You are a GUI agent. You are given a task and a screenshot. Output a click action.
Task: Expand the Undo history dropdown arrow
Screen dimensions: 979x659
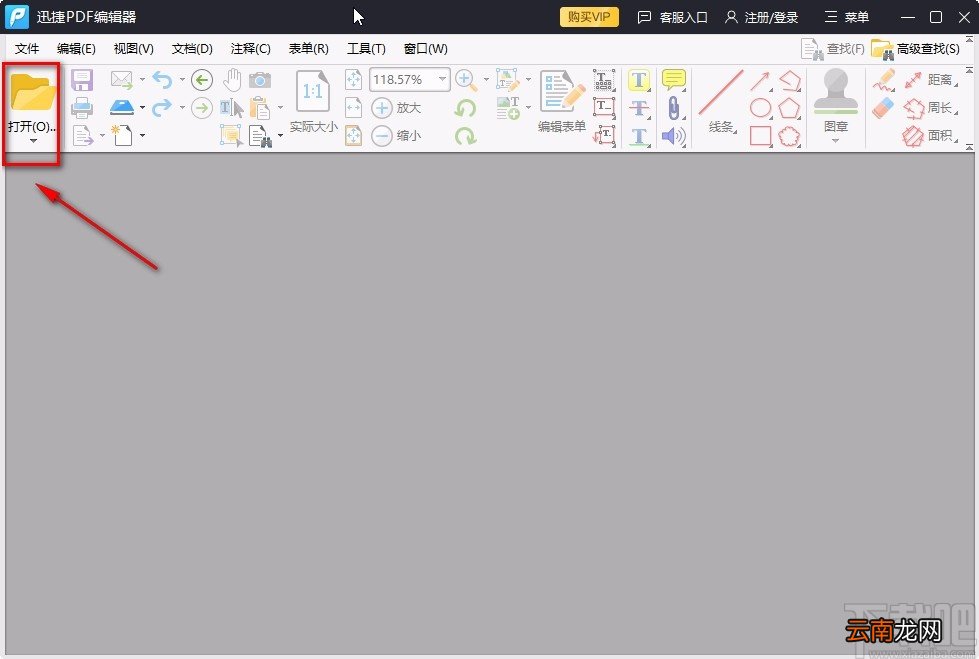pos(182,80)
